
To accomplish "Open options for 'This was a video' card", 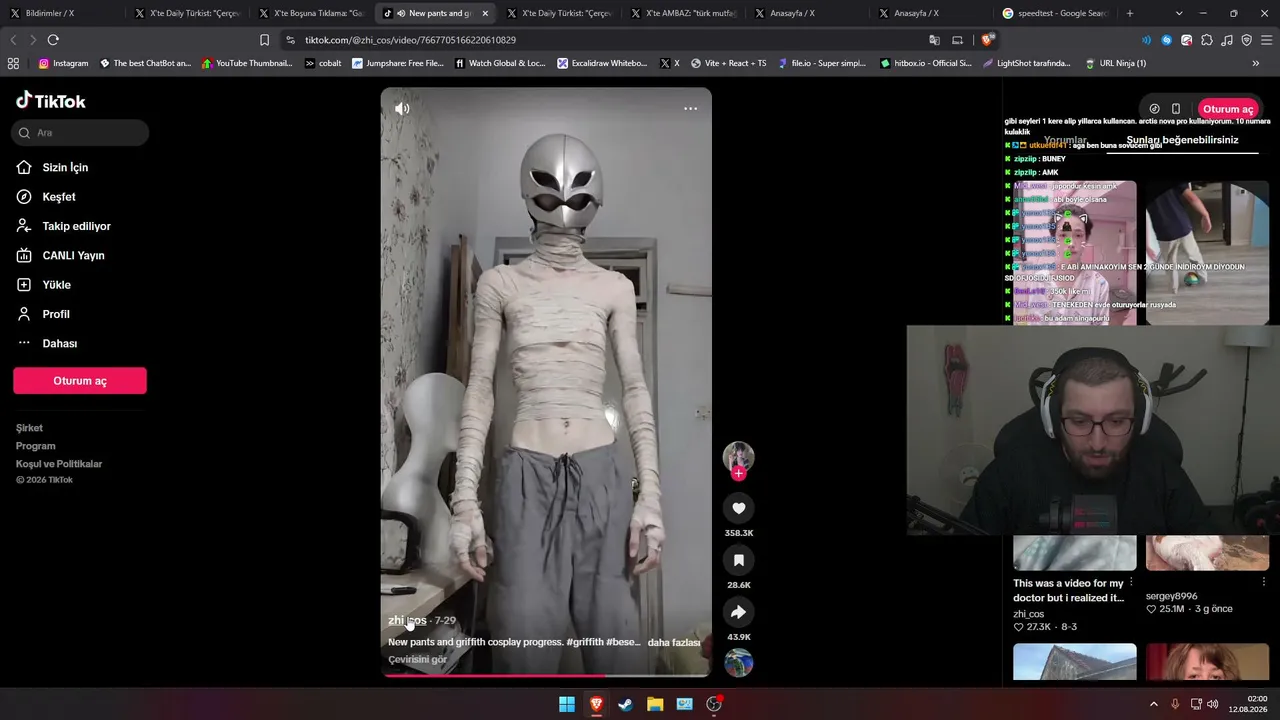I will [1131, 582].
